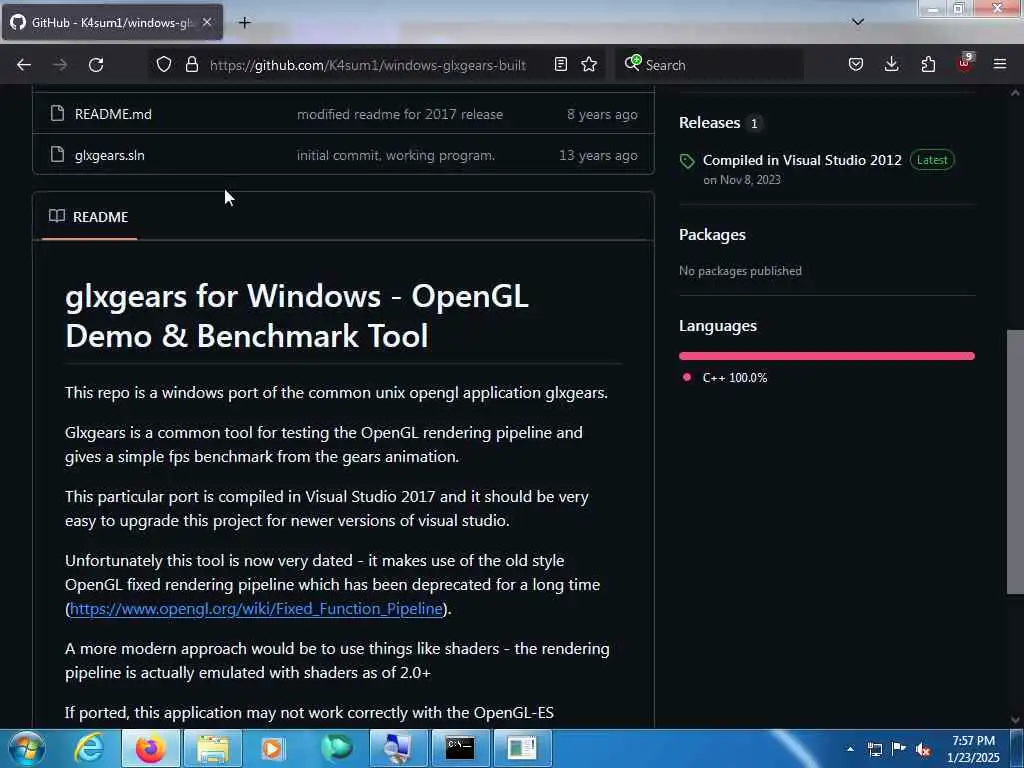The image size is (1024, 768).
Task: Open the Packages heading link
Action: pyautogui.click(x=712, y=234)
